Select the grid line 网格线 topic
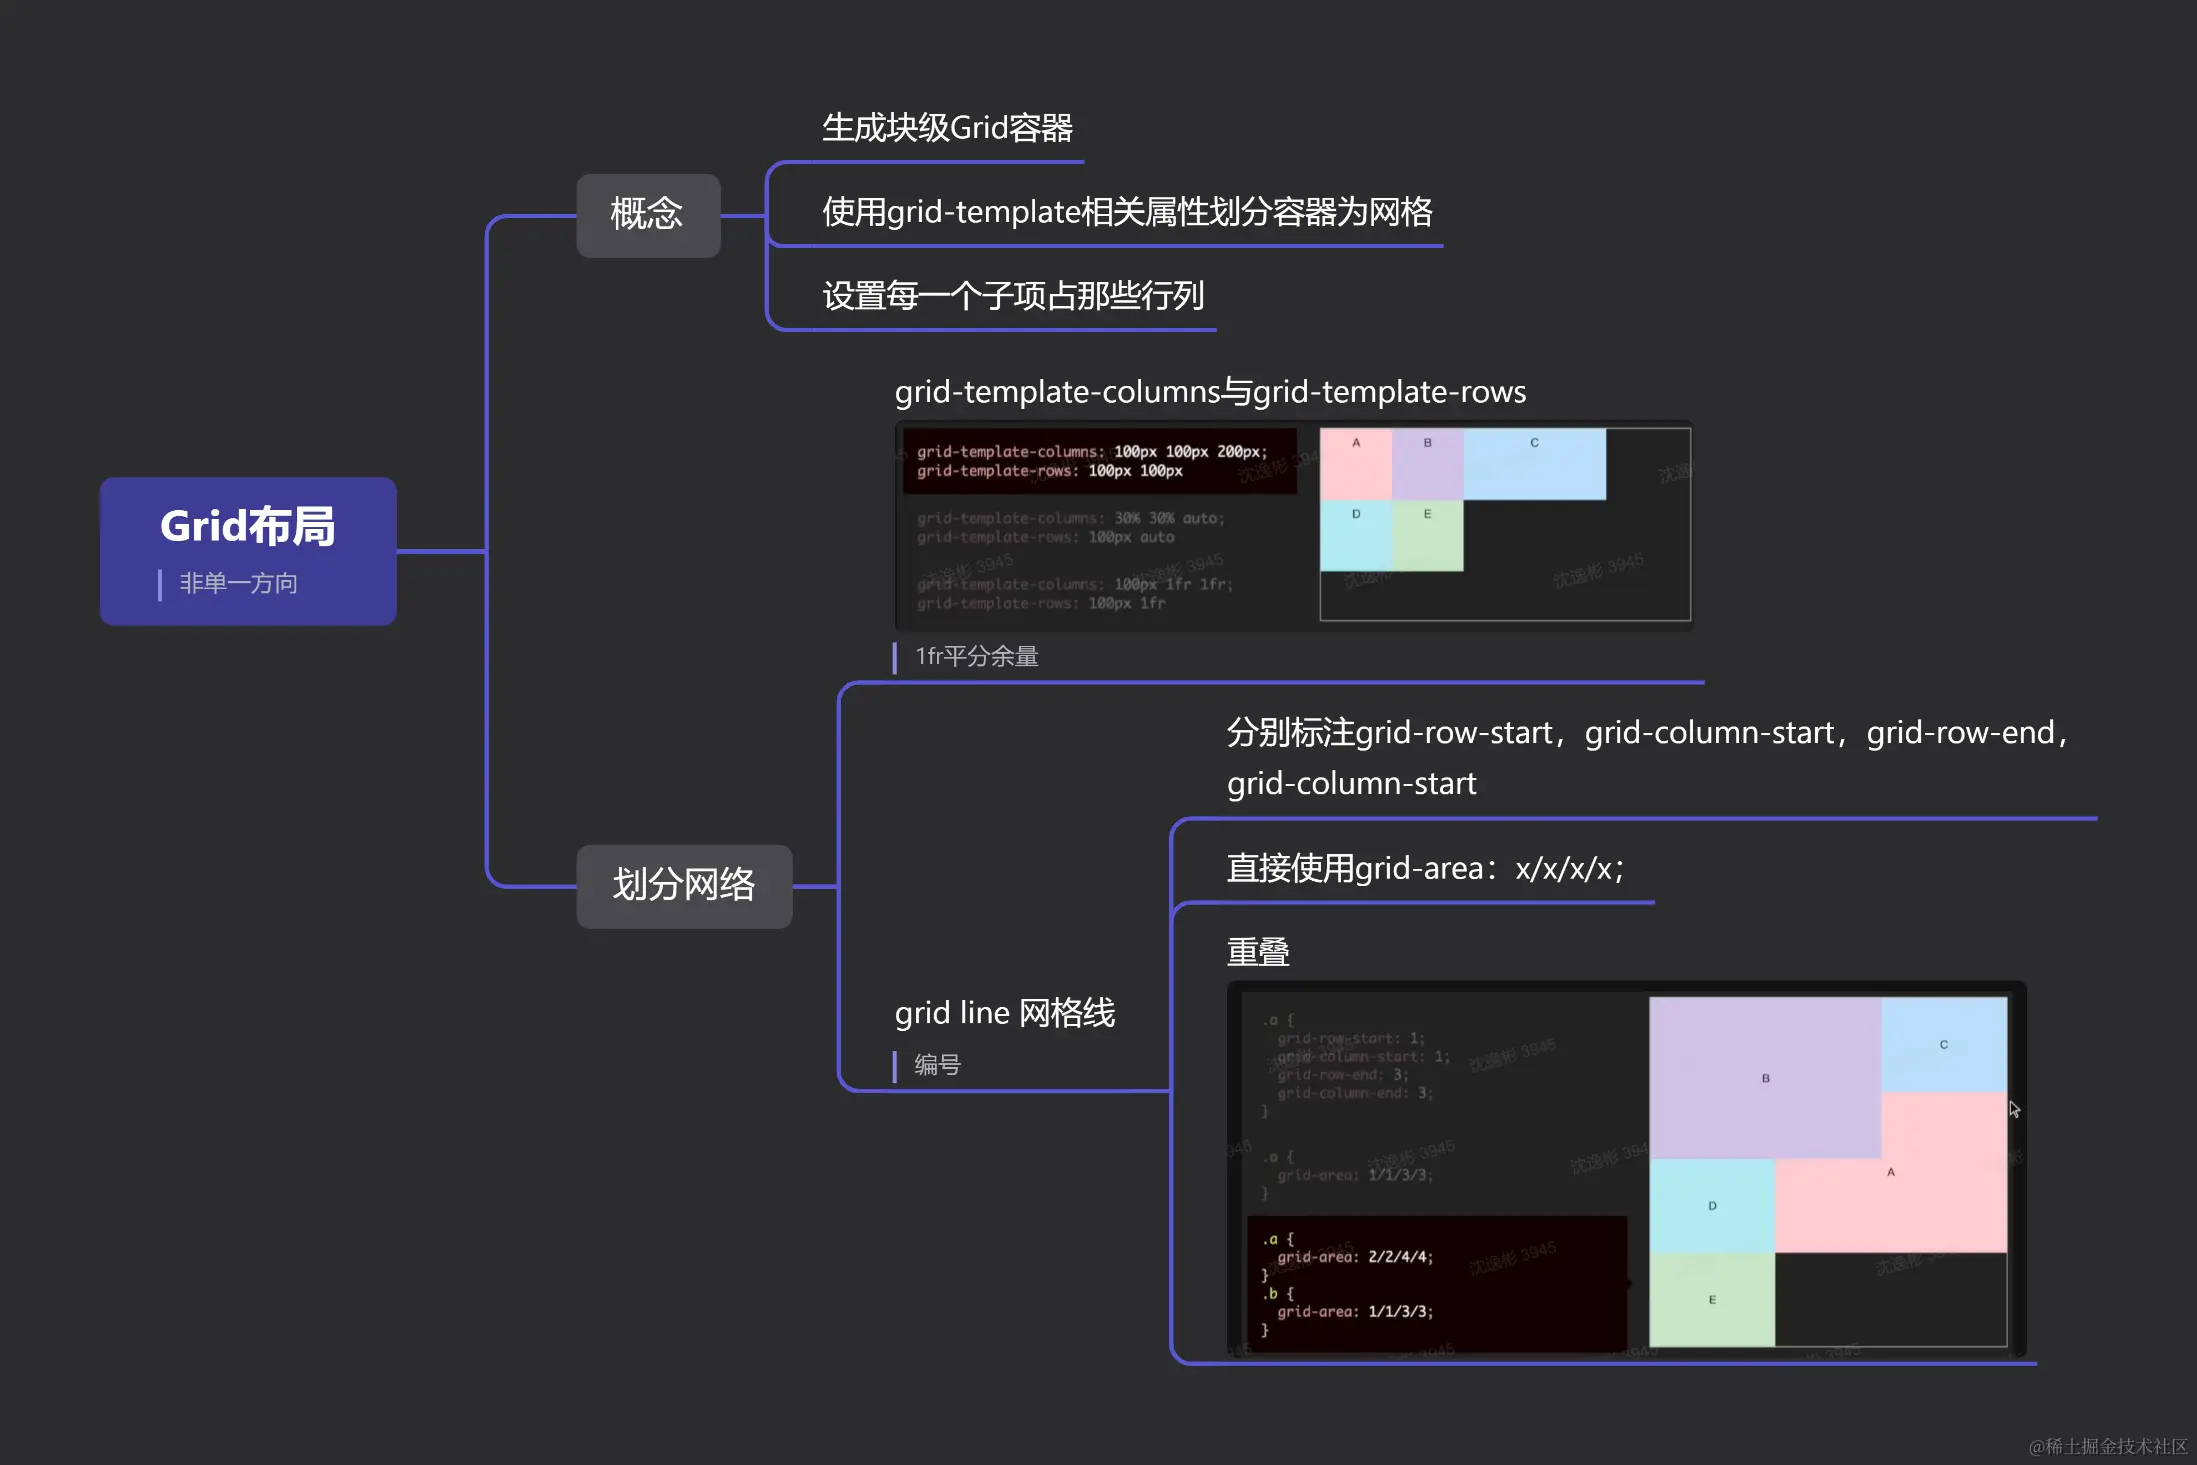 point(1004,1013)
